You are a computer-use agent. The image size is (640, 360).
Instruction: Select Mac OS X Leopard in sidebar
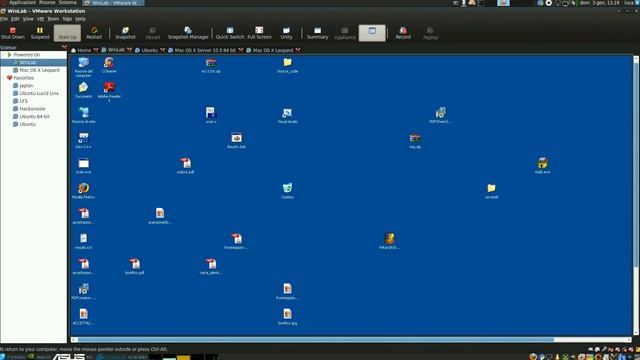(x=39, y=70)
